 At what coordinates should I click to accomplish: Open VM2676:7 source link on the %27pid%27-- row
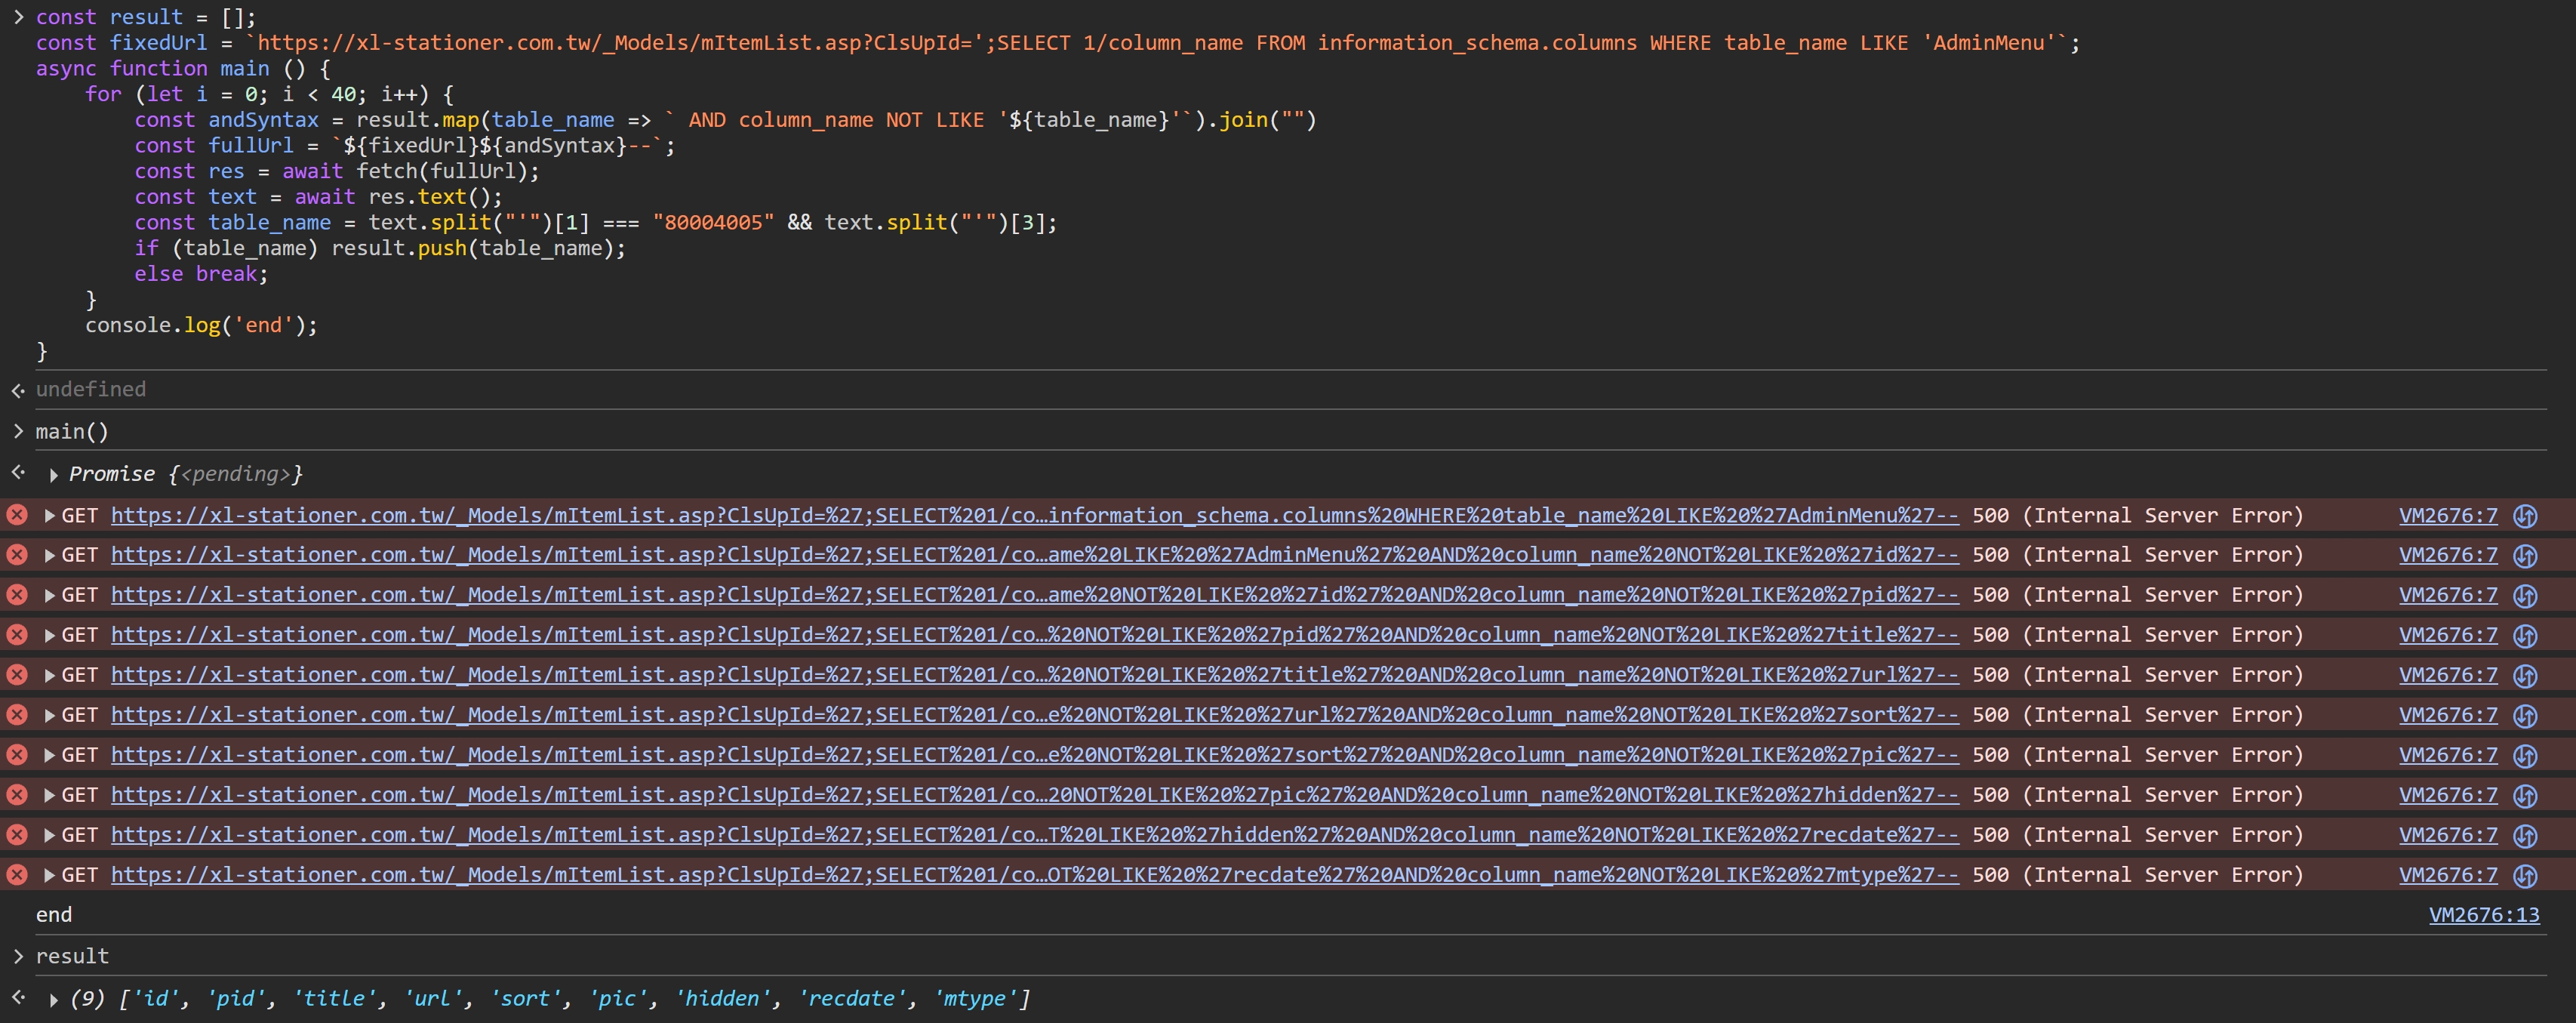2448,596
